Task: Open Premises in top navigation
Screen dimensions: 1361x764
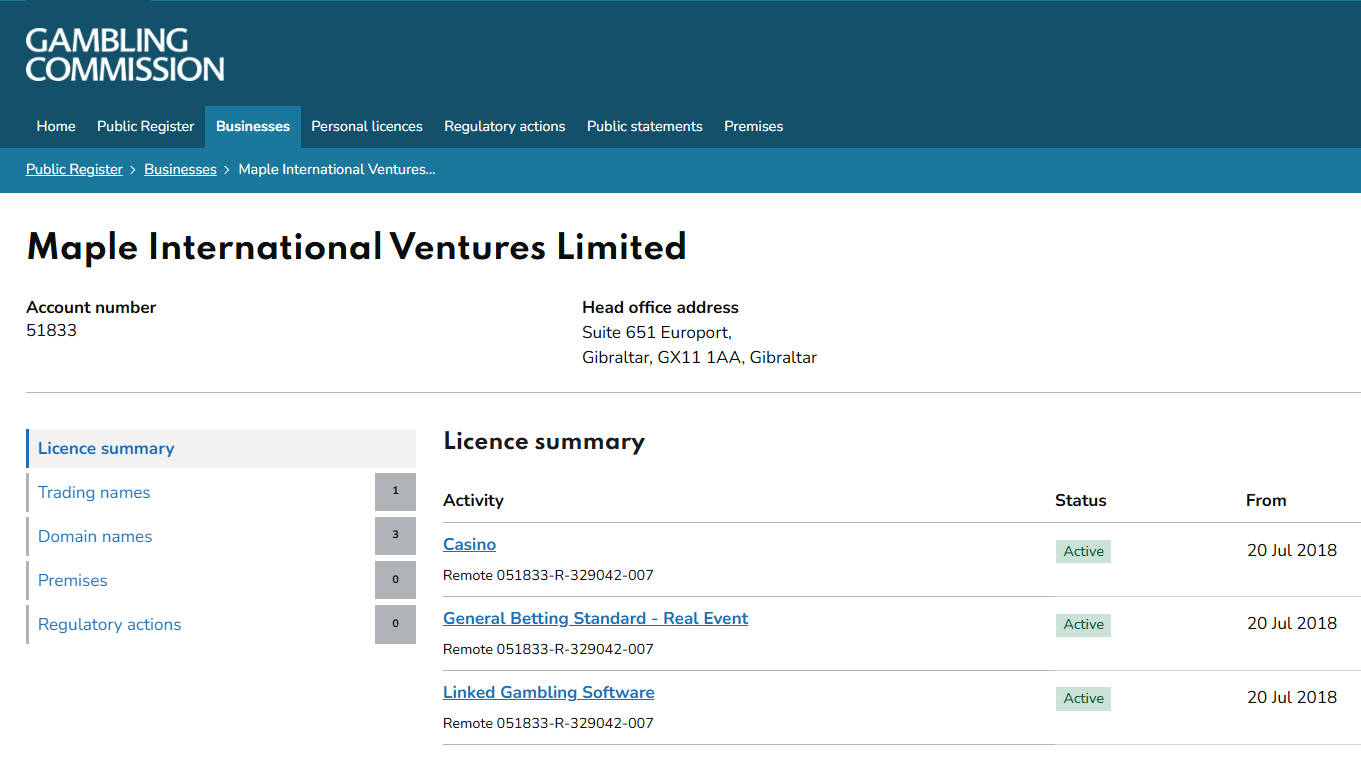Action: [754, 126]
